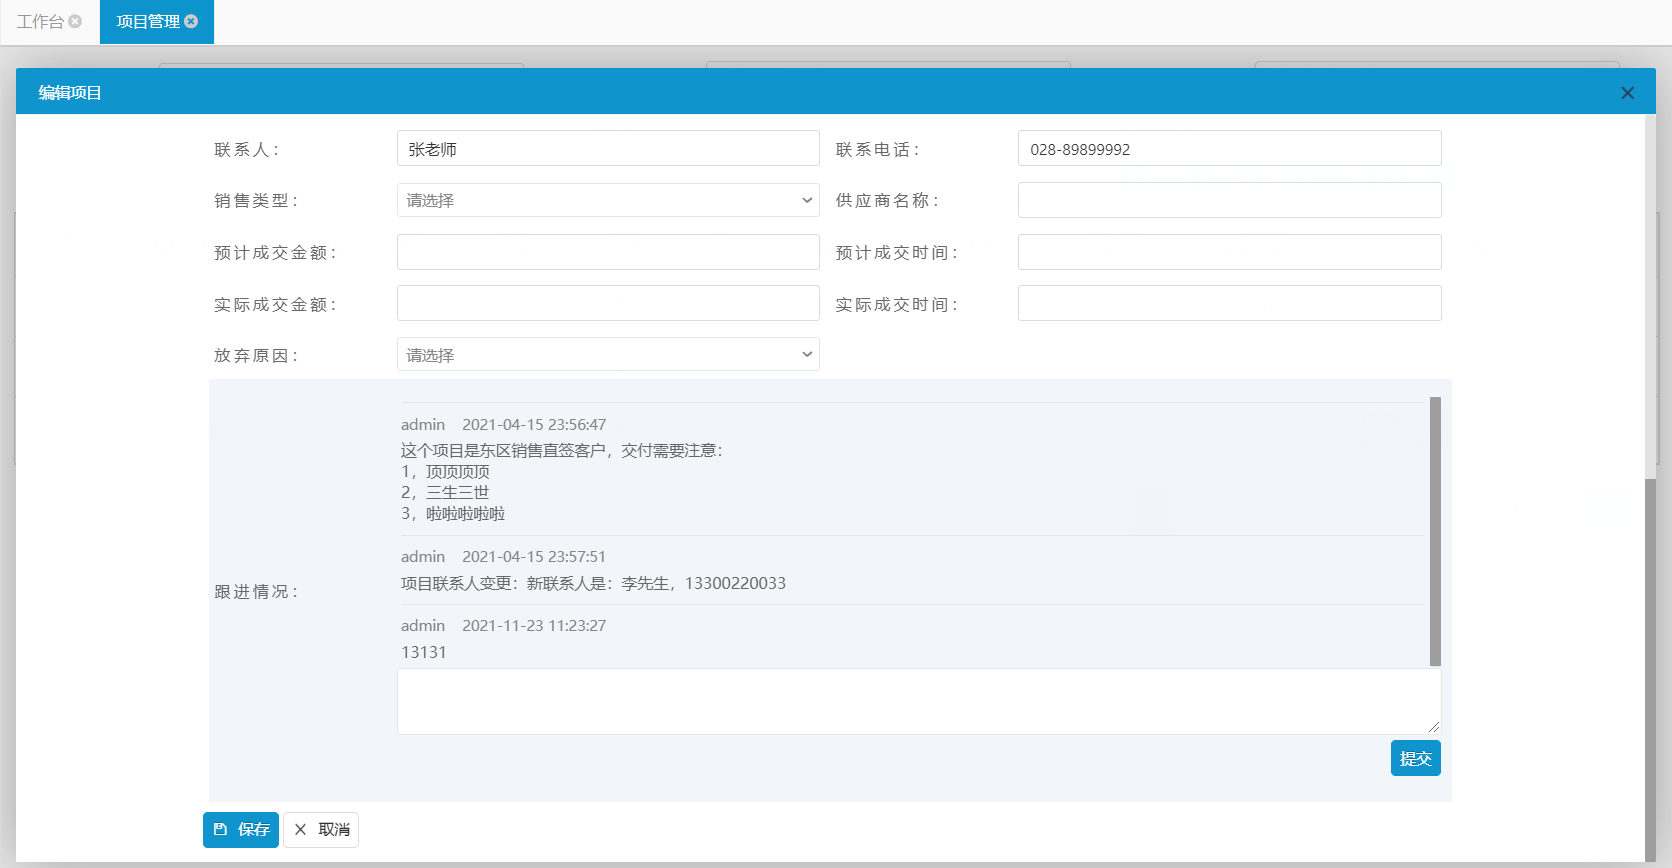
Task: Focus the 实际成交时间 field
Action: point(1229,303)
